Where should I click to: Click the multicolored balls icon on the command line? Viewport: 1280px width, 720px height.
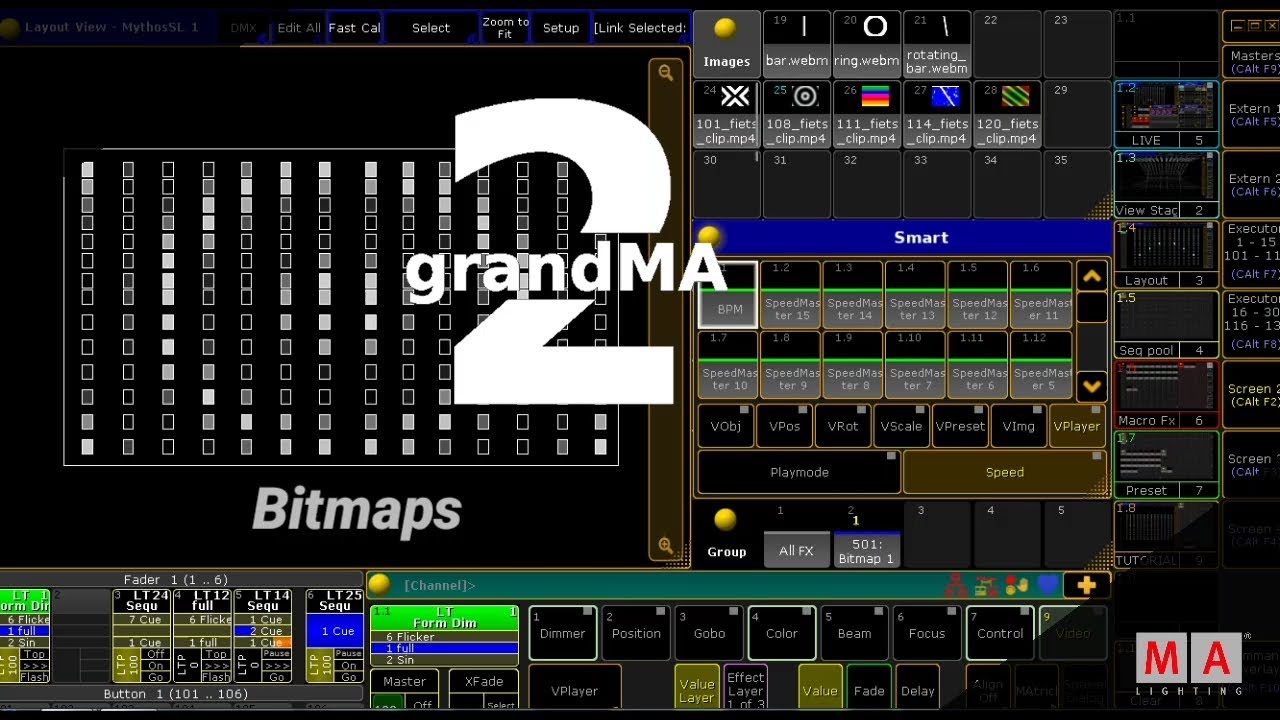pos(1017,585)
